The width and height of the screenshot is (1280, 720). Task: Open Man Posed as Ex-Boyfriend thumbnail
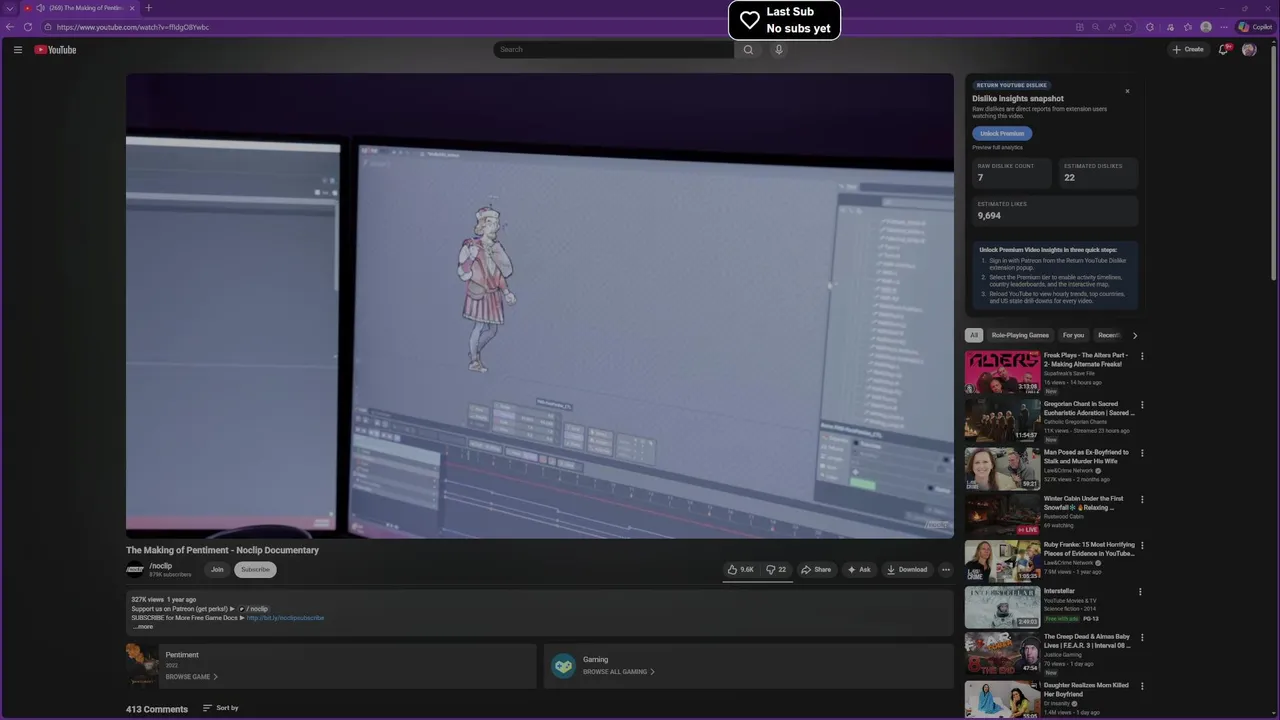tap(1002, 469)
